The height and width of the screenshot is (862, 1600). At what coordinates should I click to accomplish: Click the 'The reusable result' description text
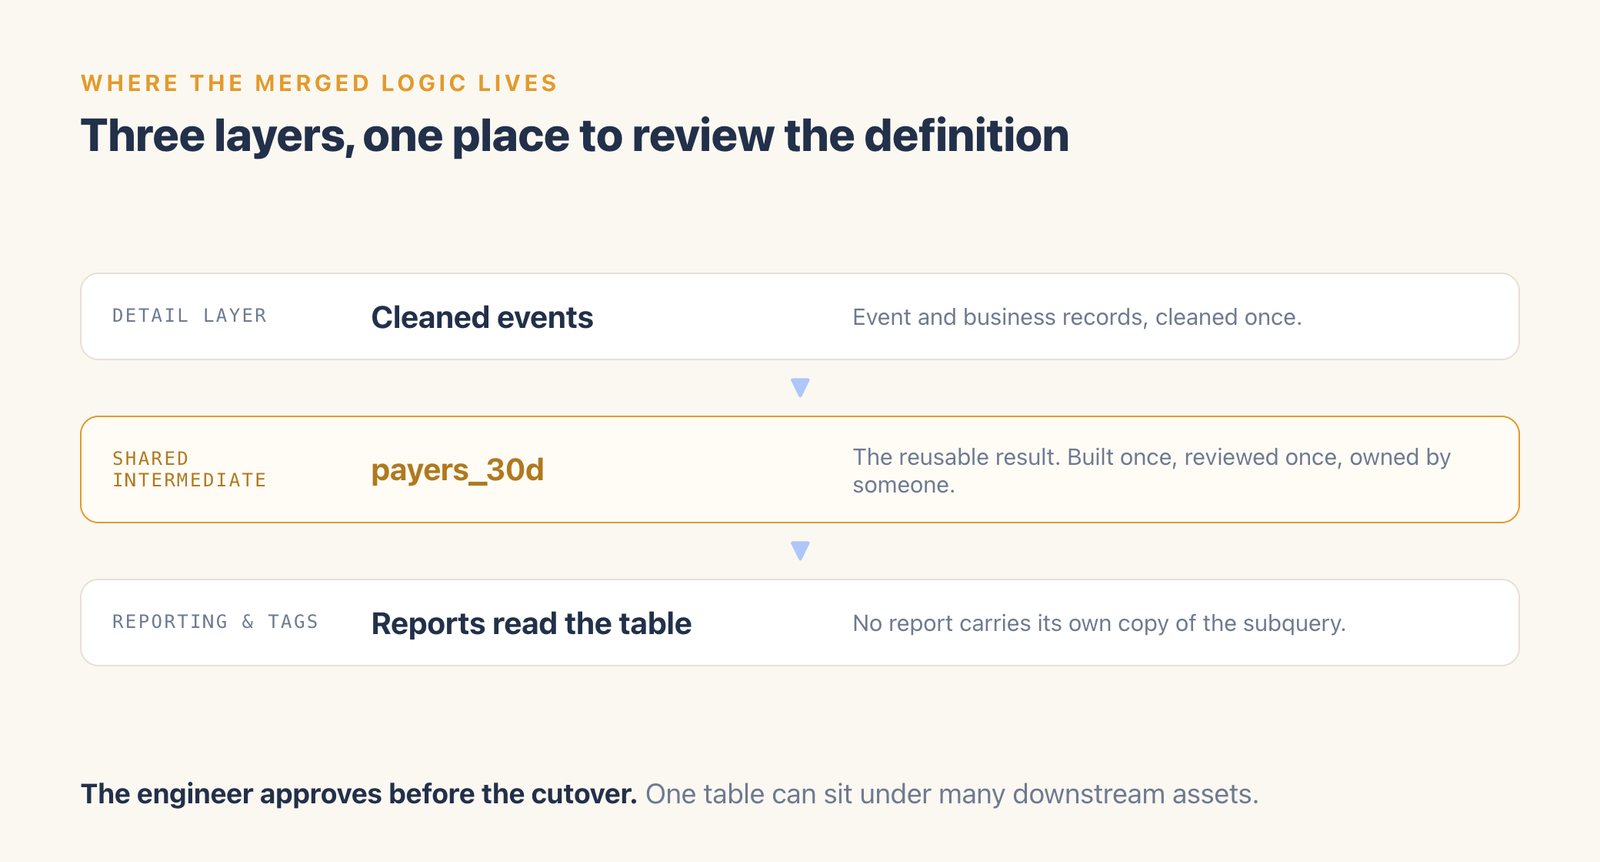click(1151, 471)
